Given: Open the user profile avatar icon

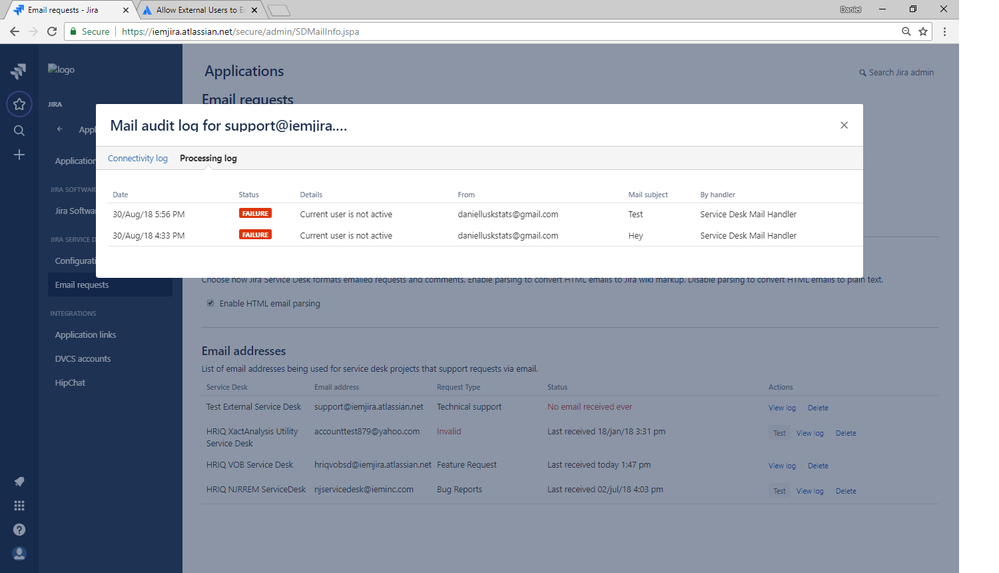Looking at the screenshot, I should [x=19, y=553].
